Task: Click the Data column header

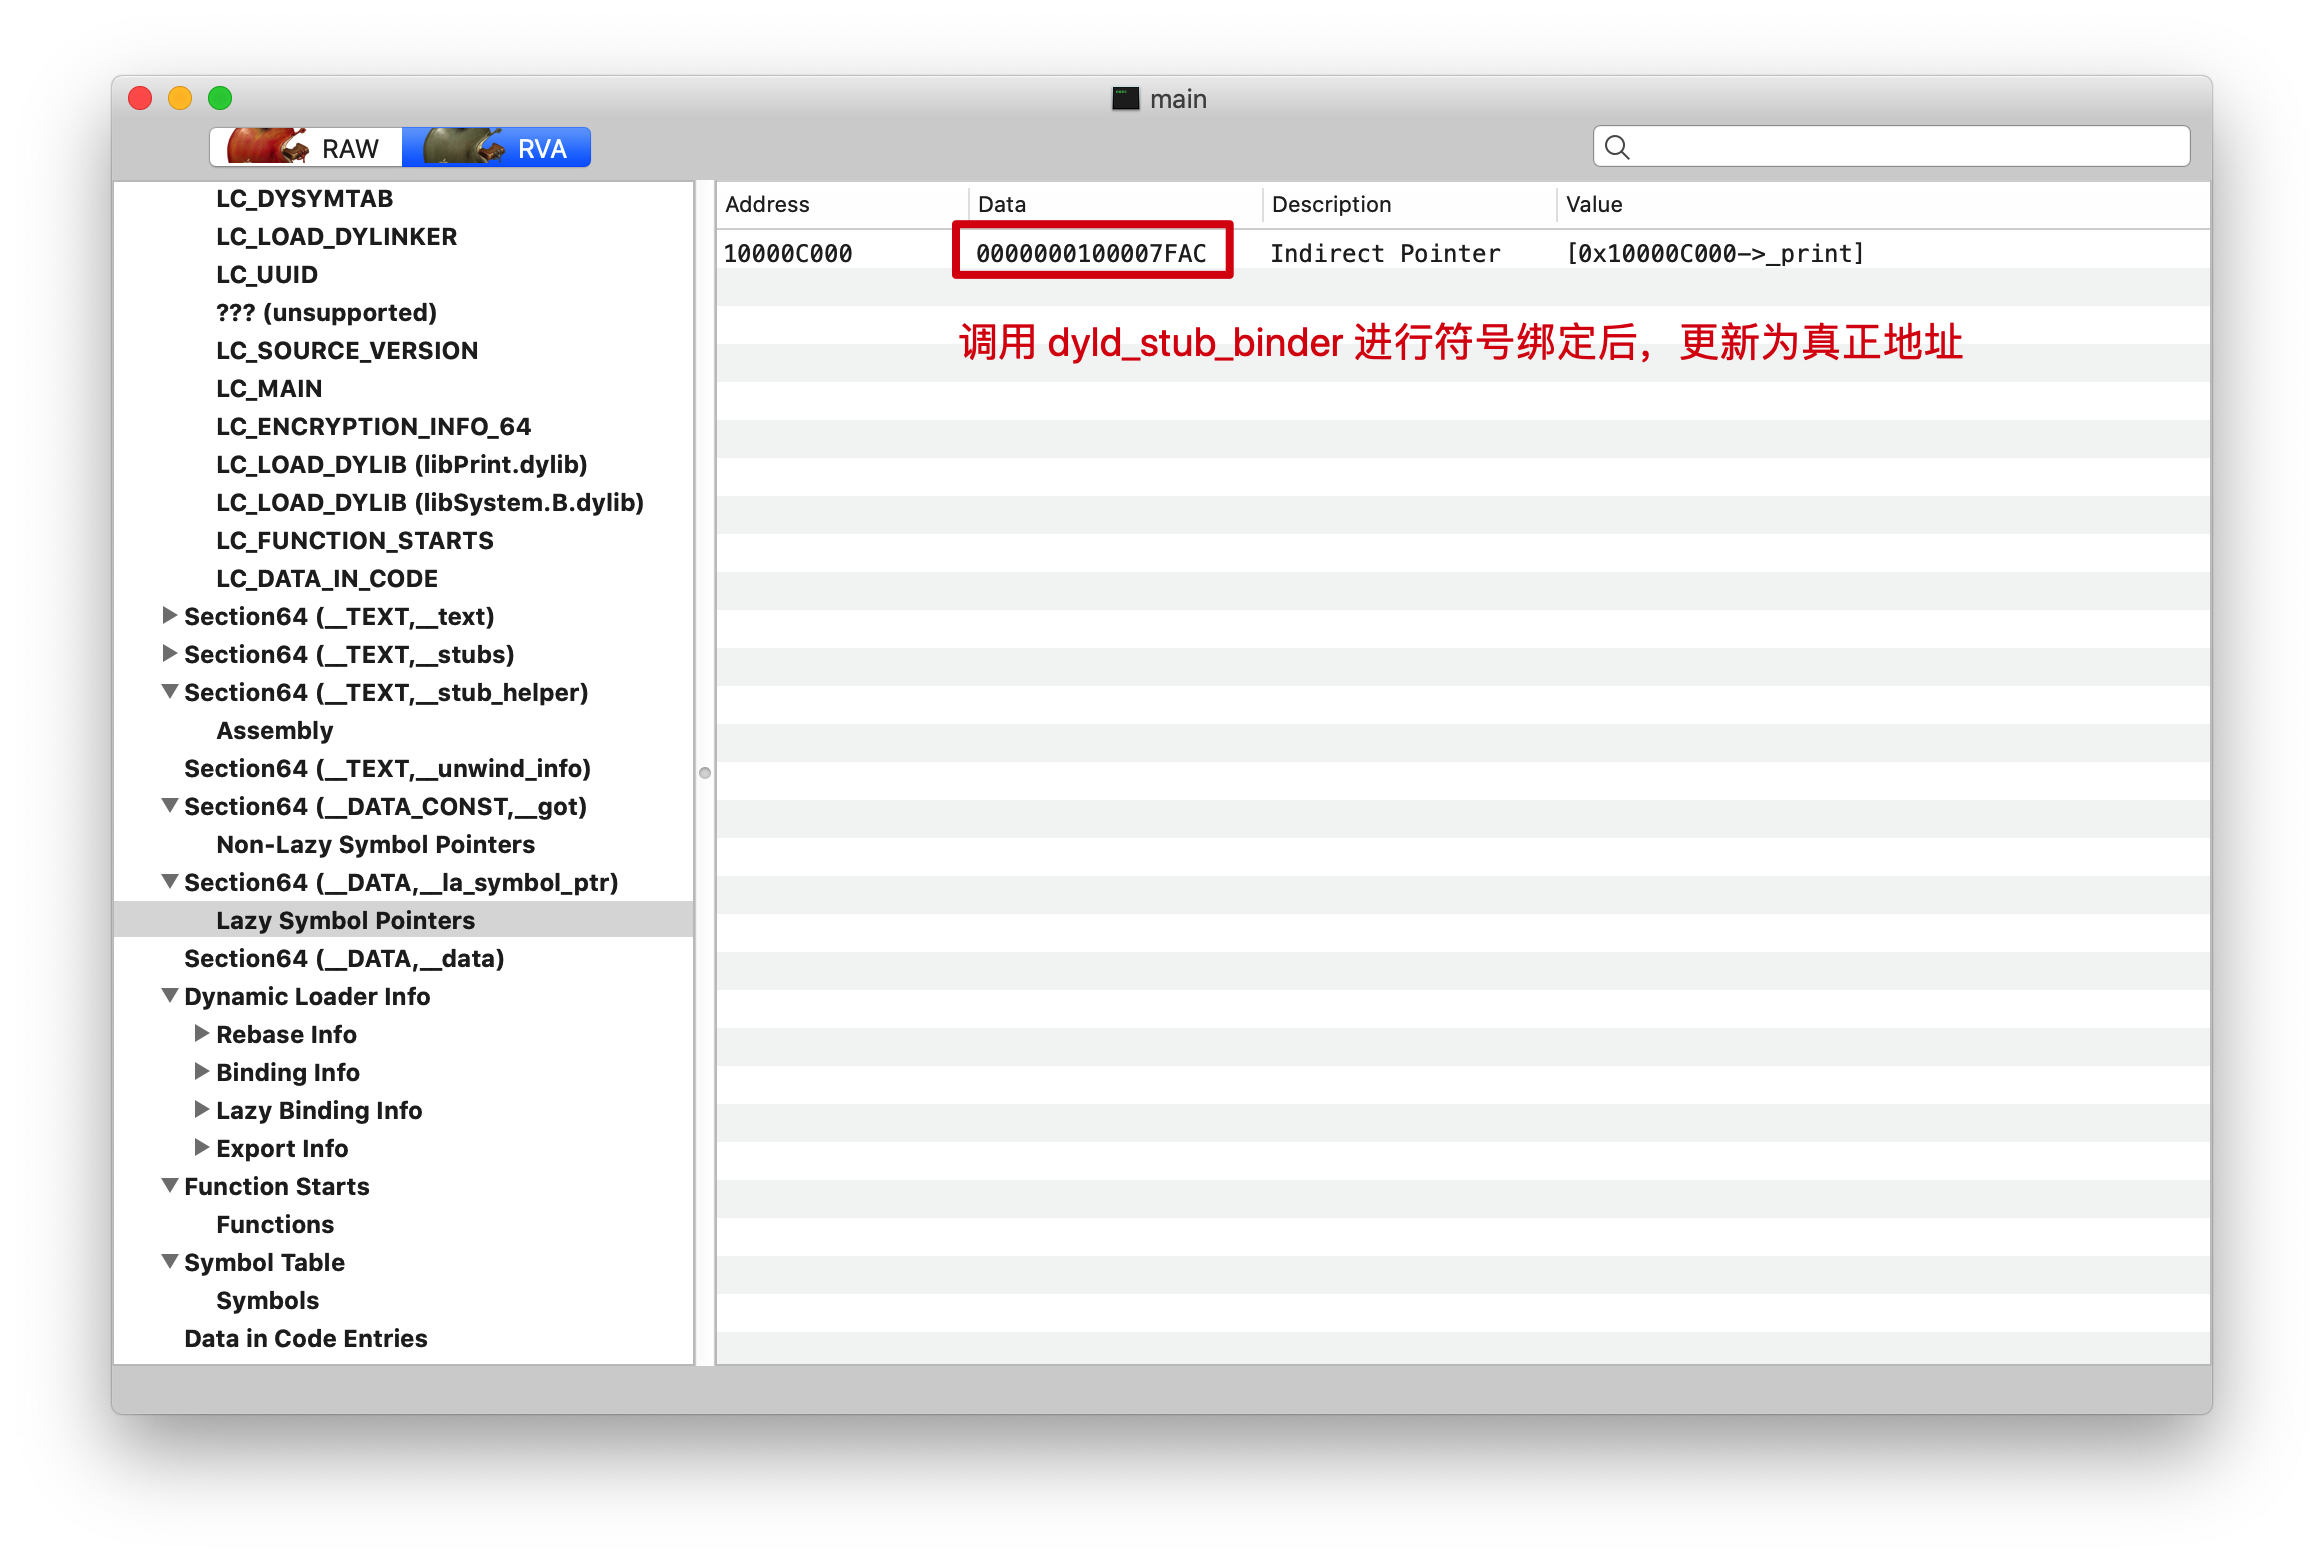Action: click(1115, 204)
